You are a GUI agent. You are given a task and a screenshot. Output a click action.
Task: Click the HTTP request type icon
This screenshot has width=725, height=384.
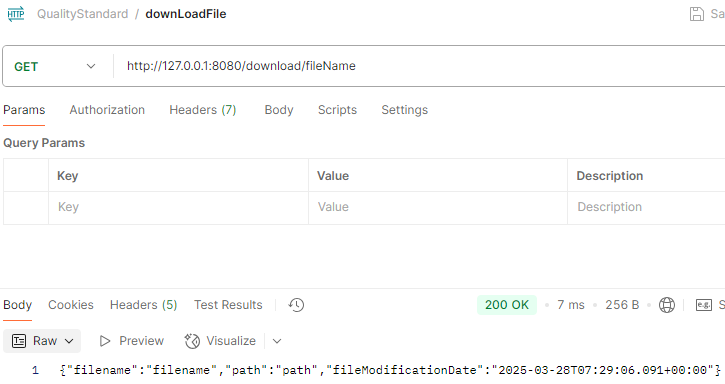(16, 14)
